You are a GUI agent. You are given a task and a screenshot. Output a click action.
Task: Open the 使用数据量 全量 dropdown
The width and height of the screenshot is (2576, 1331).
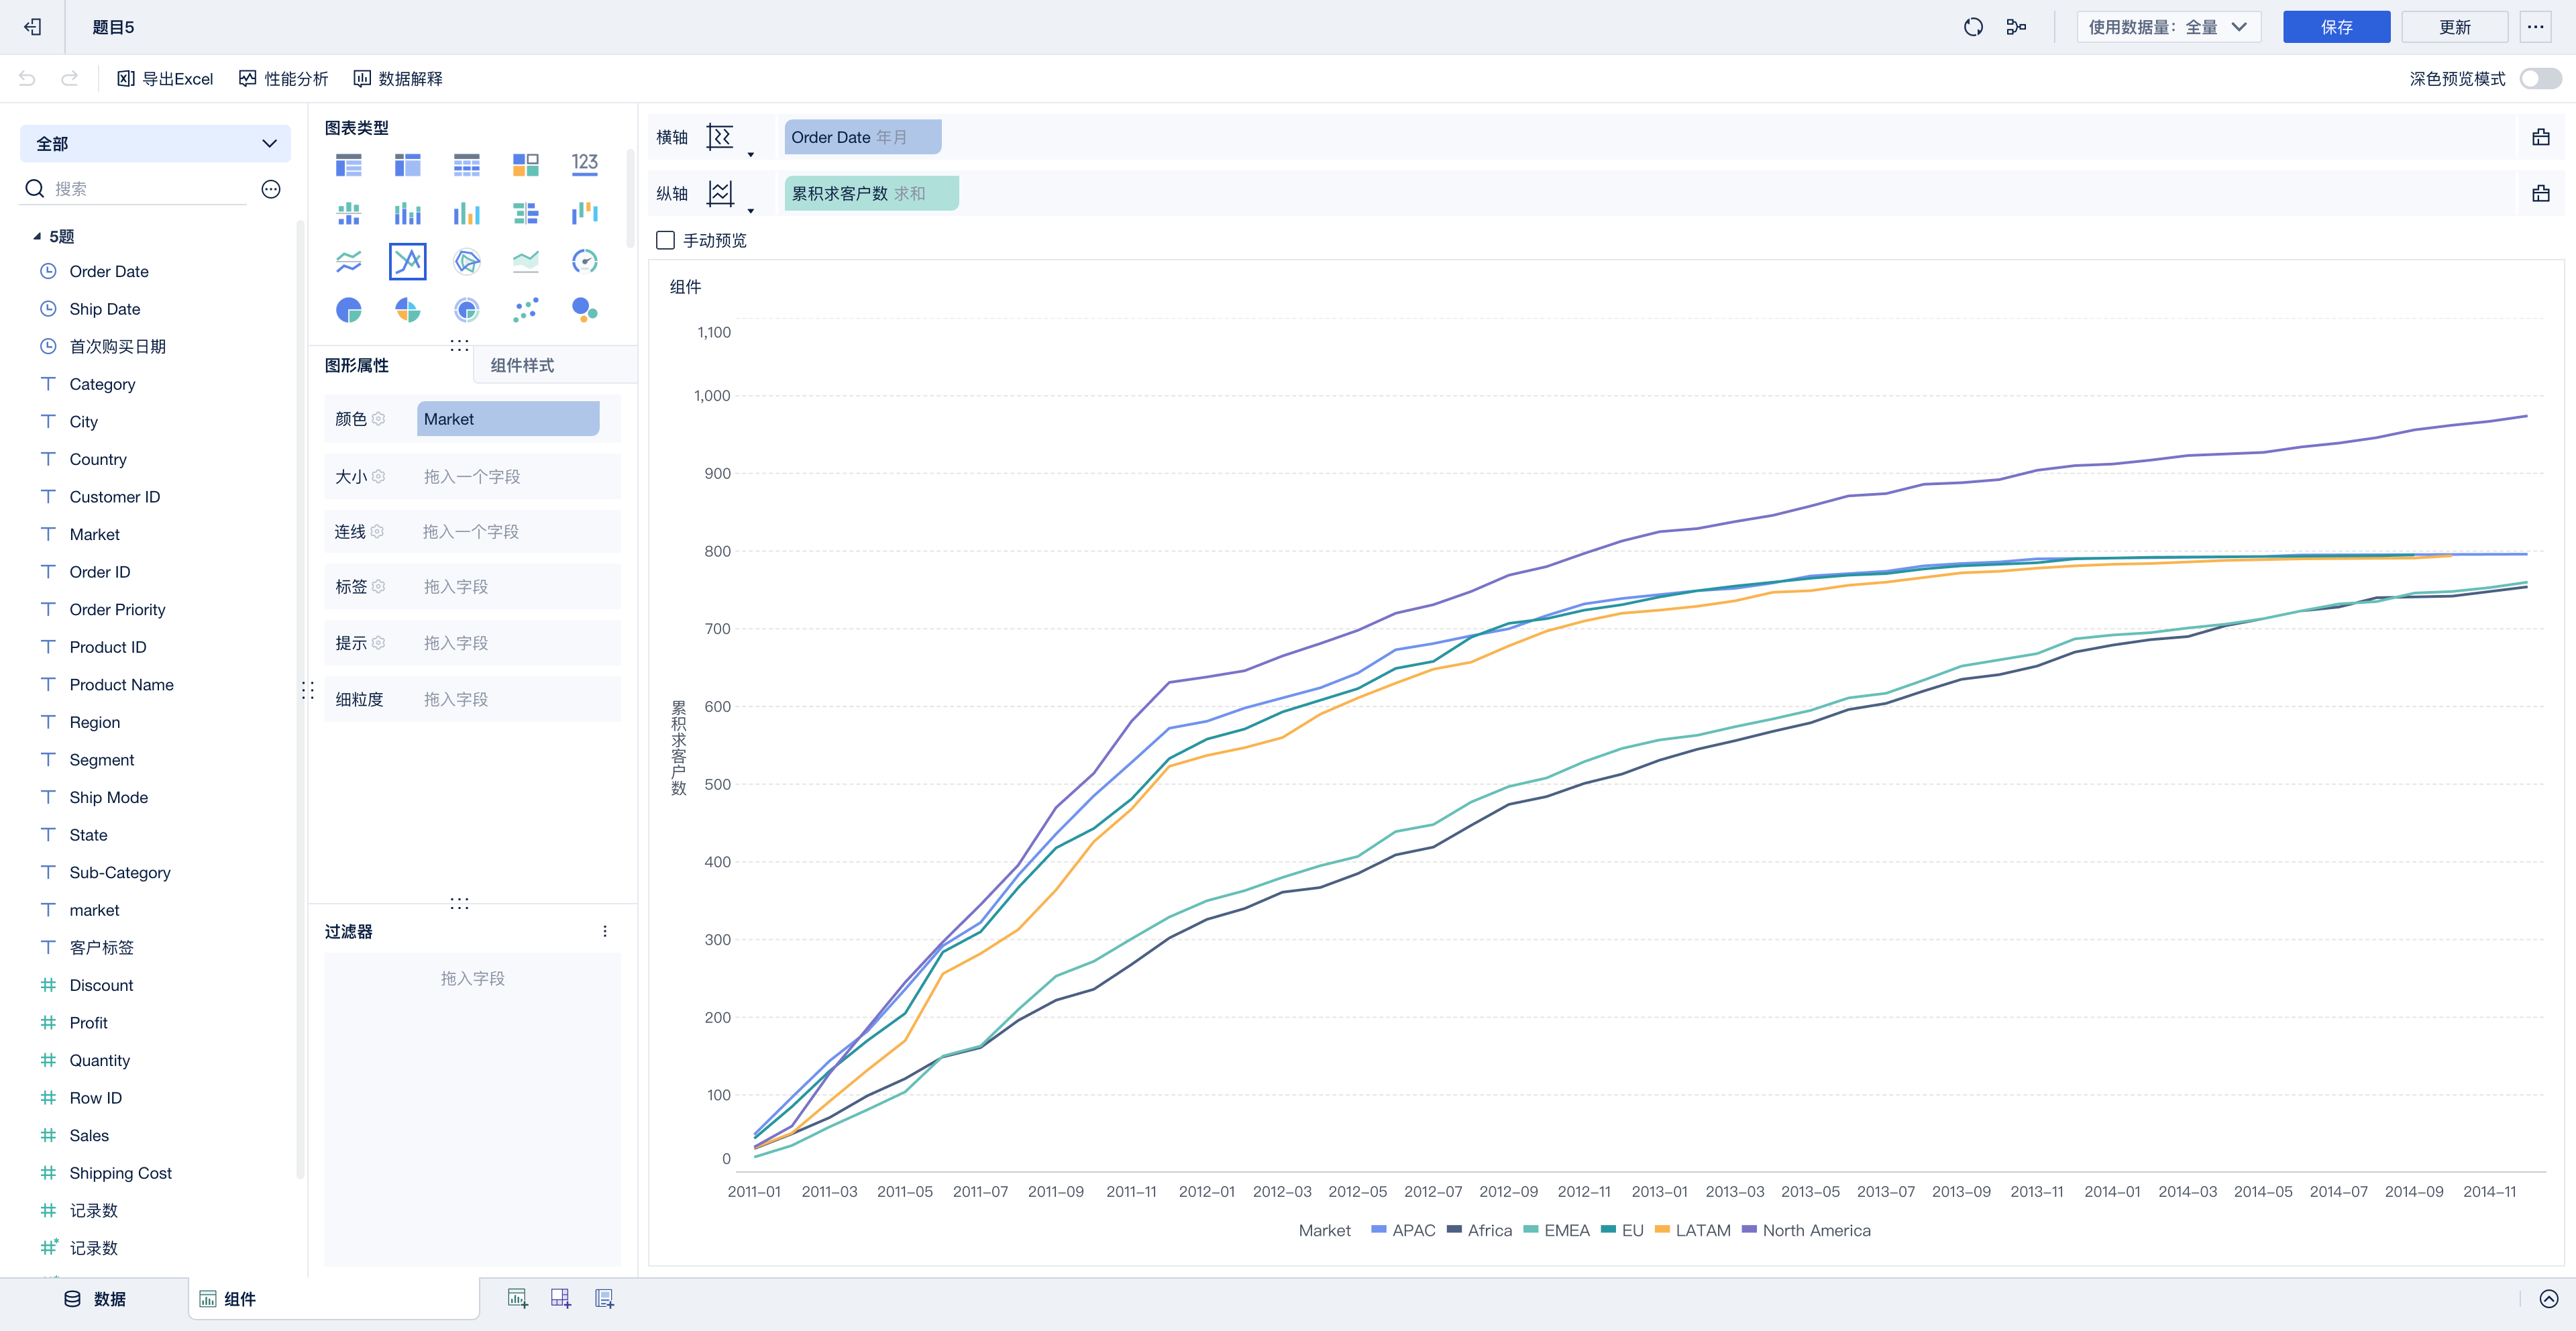coord(2168,27)
